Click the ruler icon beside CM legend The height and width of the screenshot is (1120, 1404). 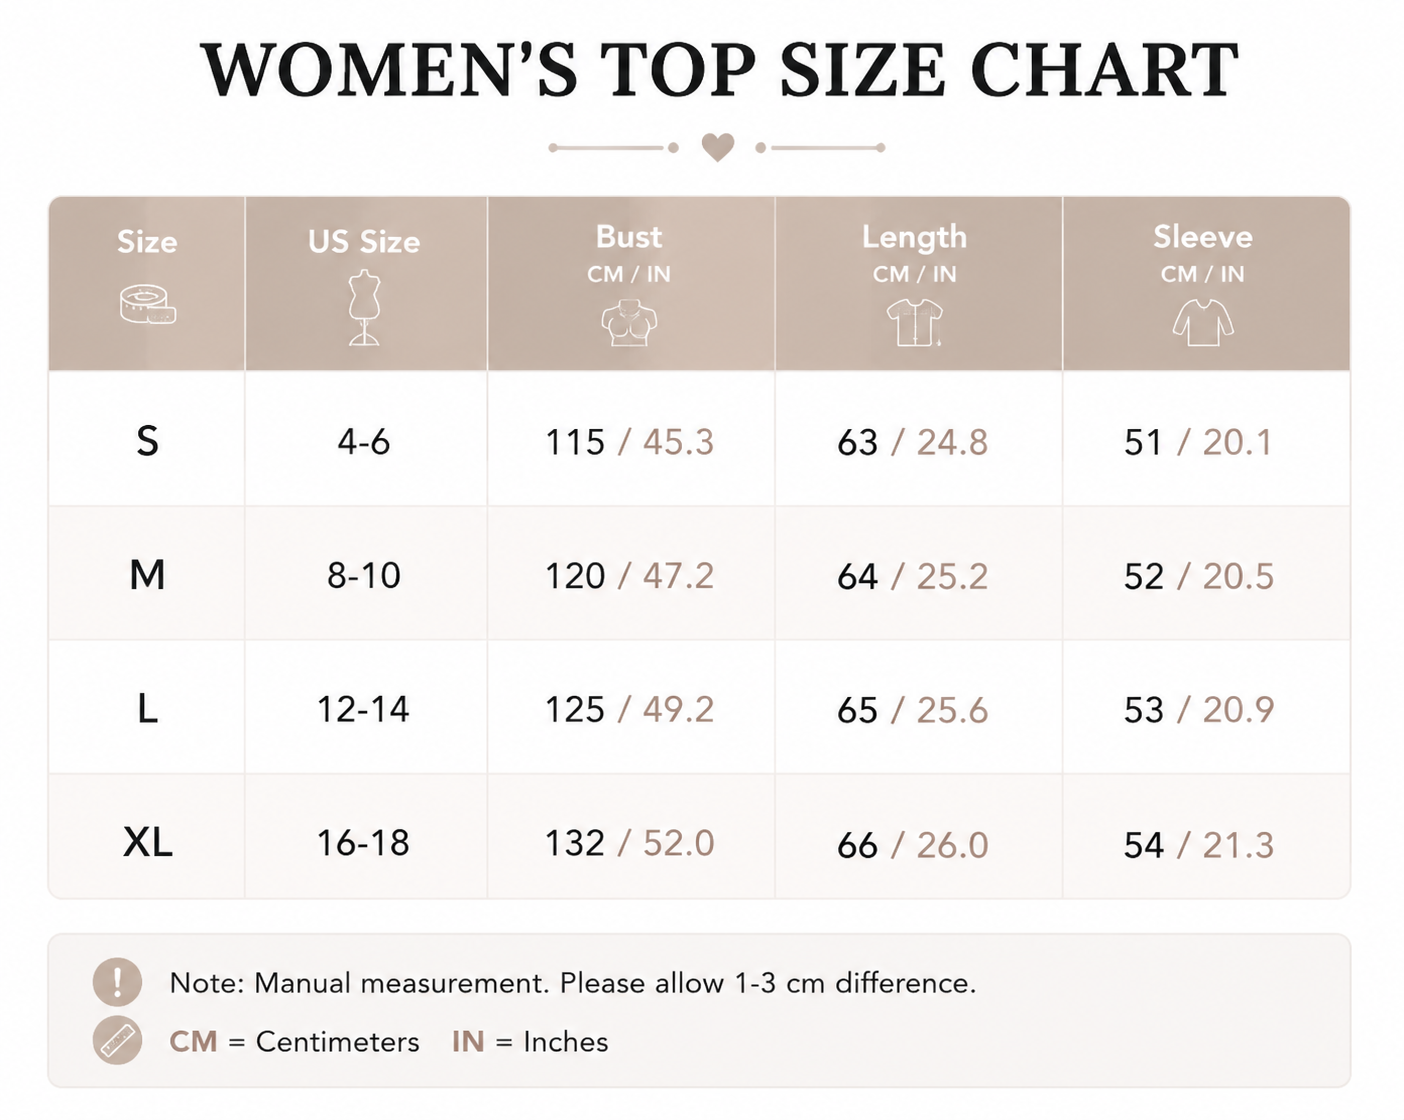(x=117, y=1040)
